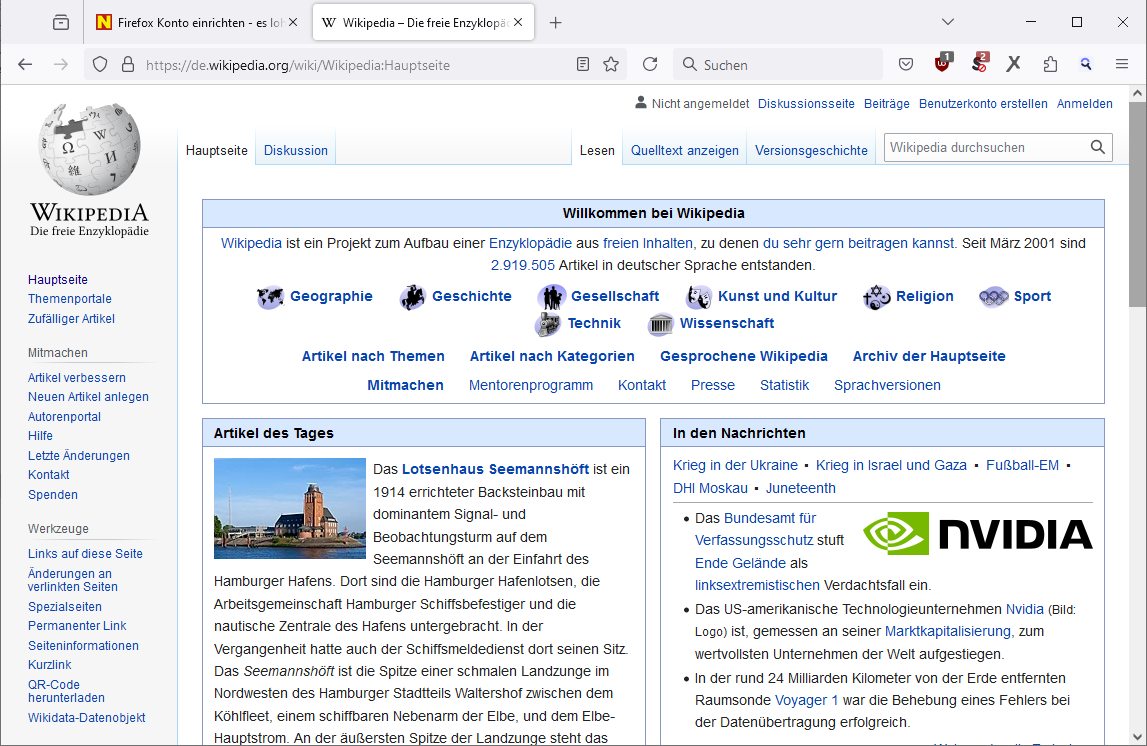Save page to Pocket
The image size is (1147, 746).
906,64
